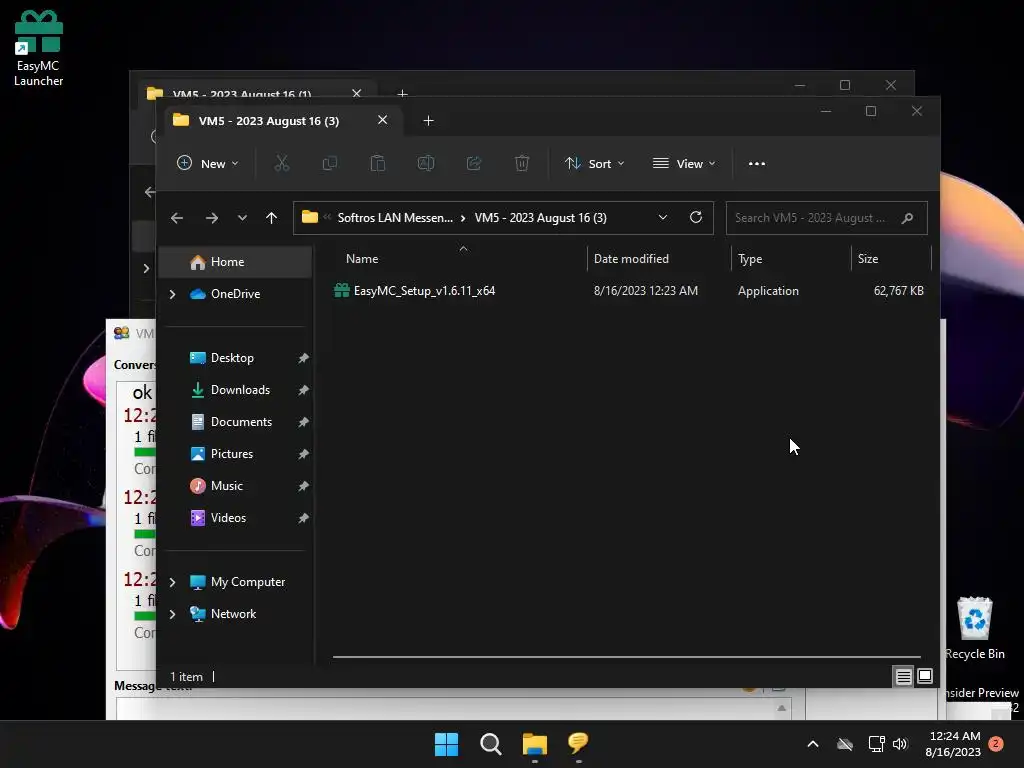Expand the OneDrive tree node
The height and width of the screenshot is (768, 1024).
pyautogui.click(x=172, y=295)
